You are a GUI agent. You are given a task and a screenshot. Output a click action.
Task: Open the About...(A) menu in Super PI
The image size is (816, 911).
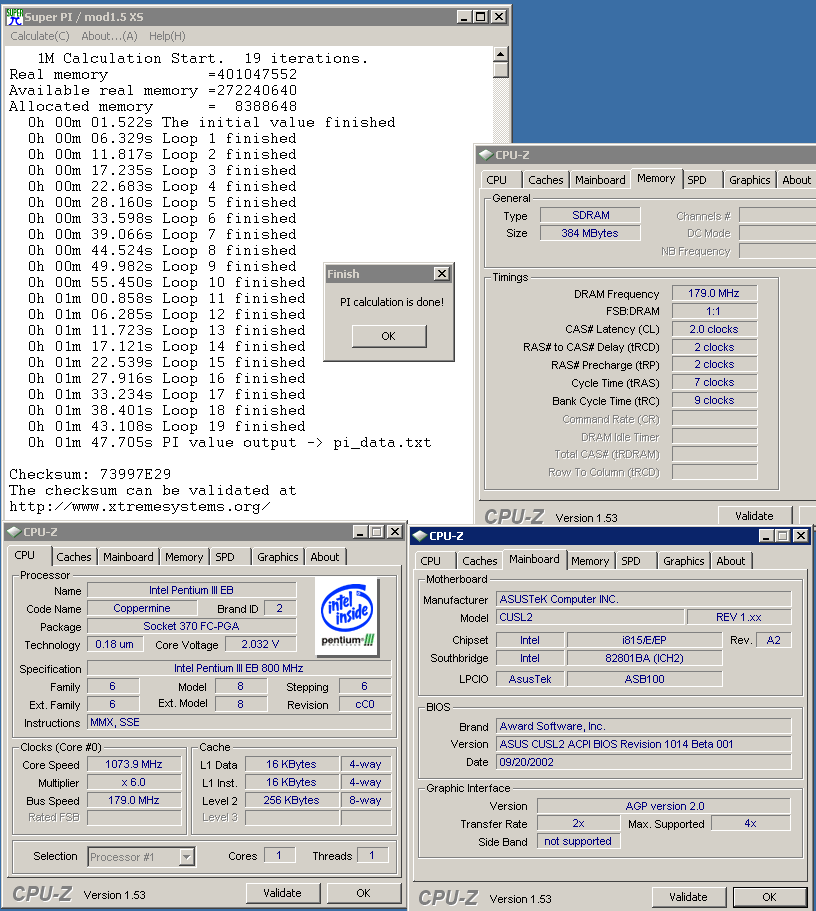pos(109,36)
